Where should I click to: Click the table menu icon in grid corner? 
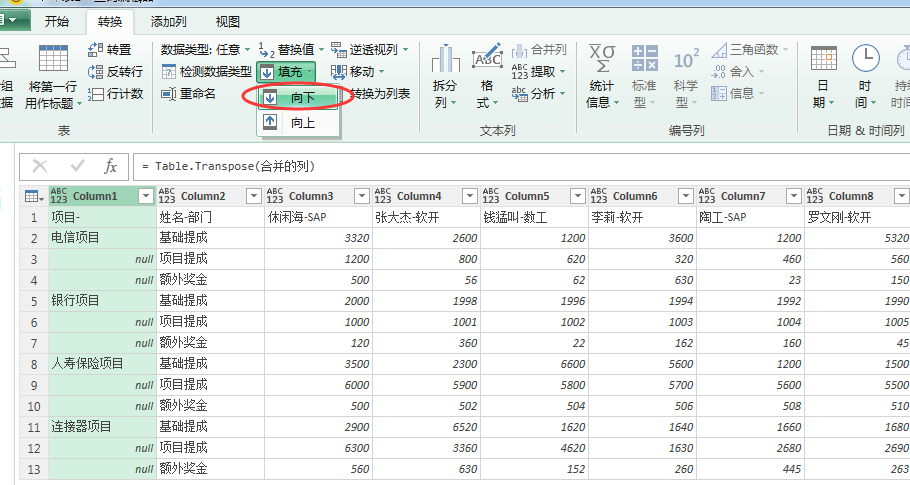pos(34,197)
